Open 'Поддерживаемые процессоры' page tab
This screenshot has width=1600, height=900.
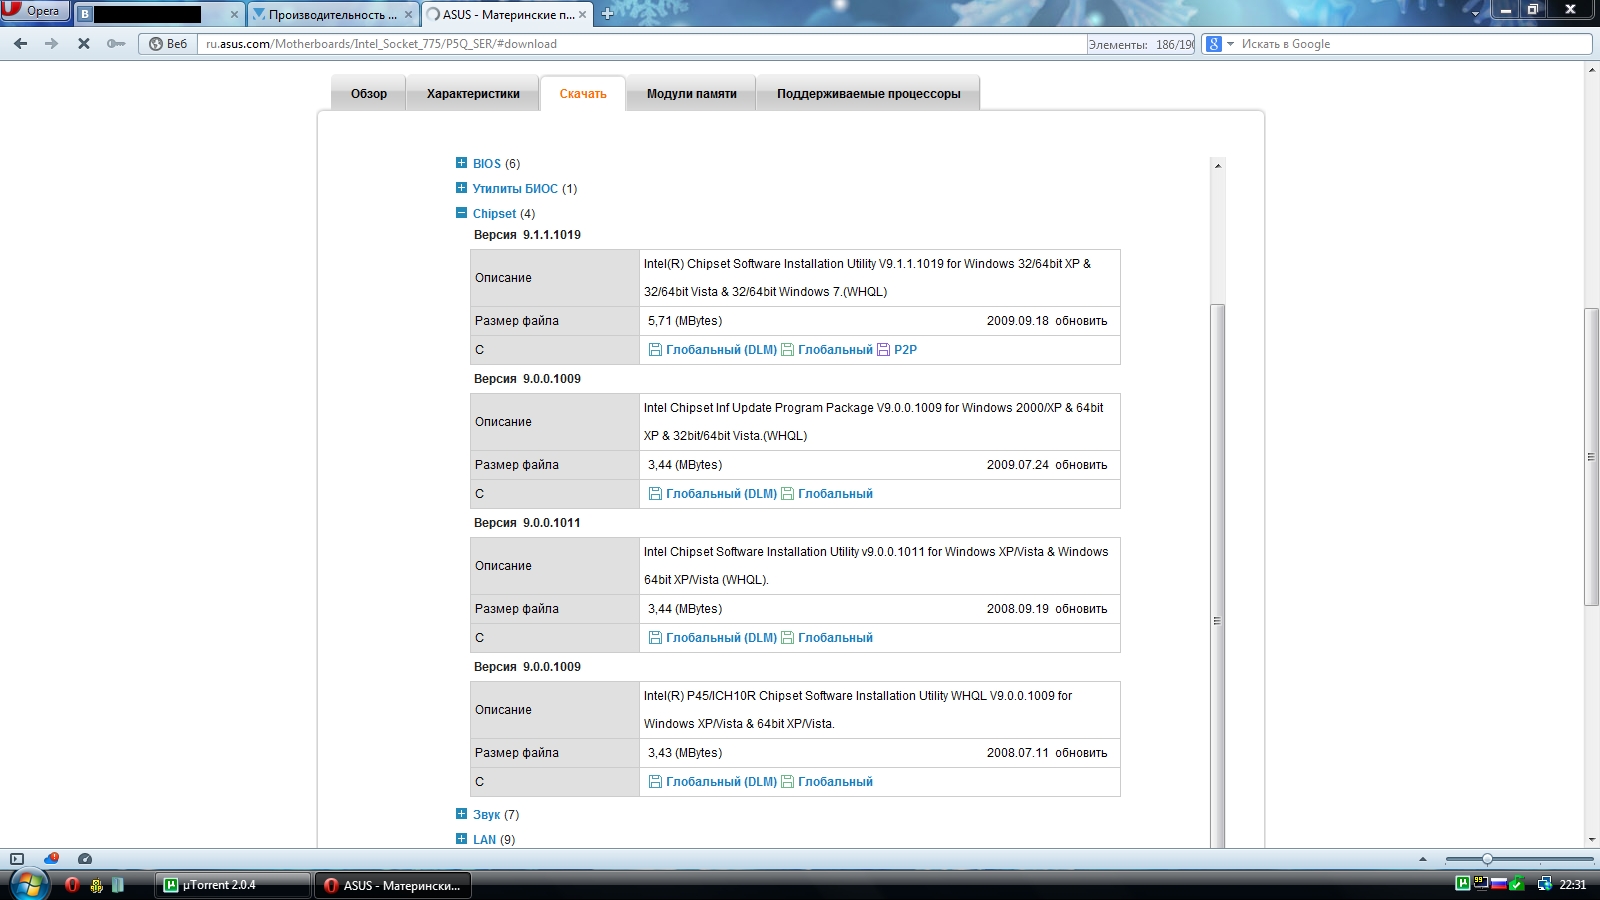coord(868,94)
